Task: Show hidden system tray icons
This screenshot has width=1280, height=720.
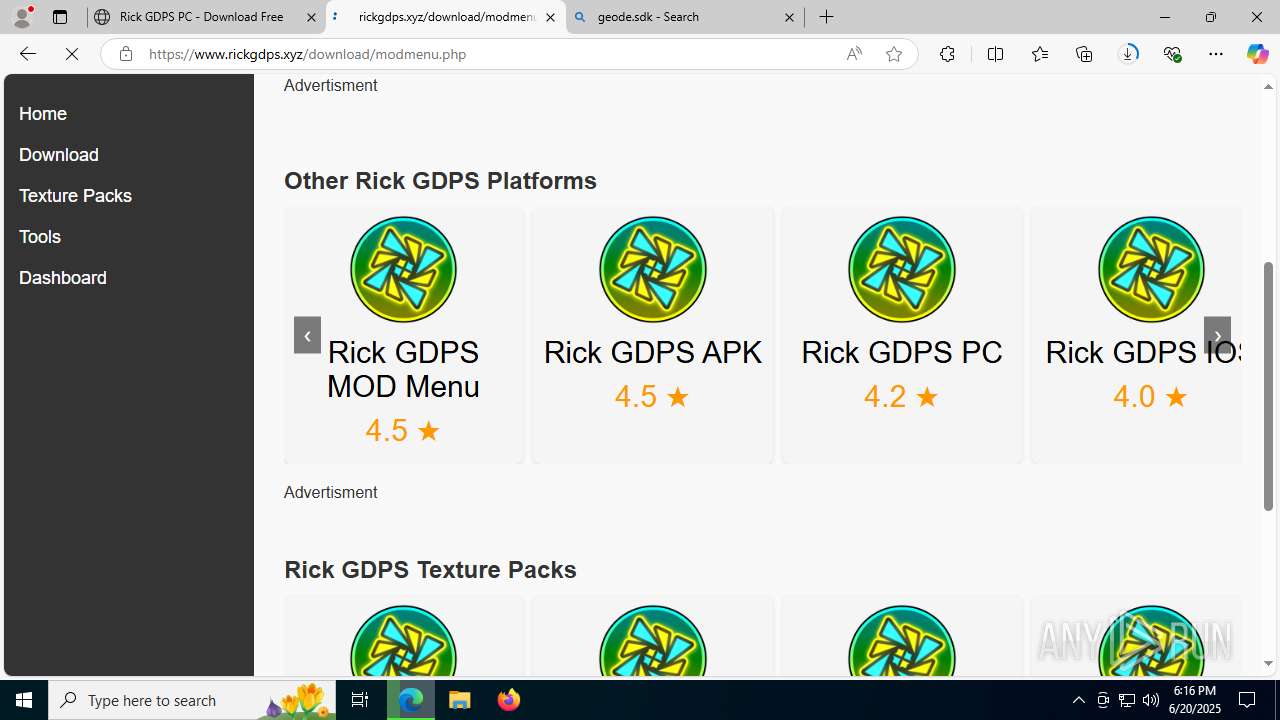Action: (1078, 700)
